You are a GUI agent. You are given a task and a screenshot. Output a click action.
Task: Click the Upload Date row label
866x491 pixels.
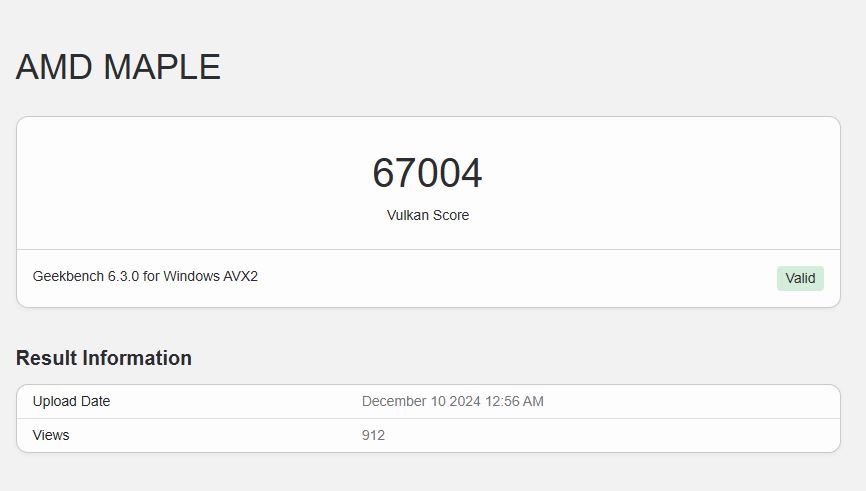71,401
